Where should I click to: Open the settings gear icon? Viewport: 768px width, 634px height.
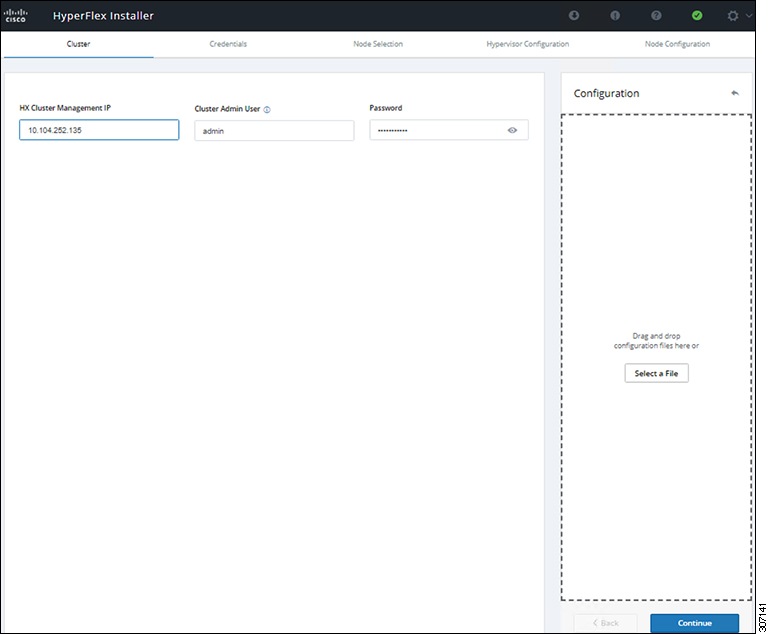733,16
